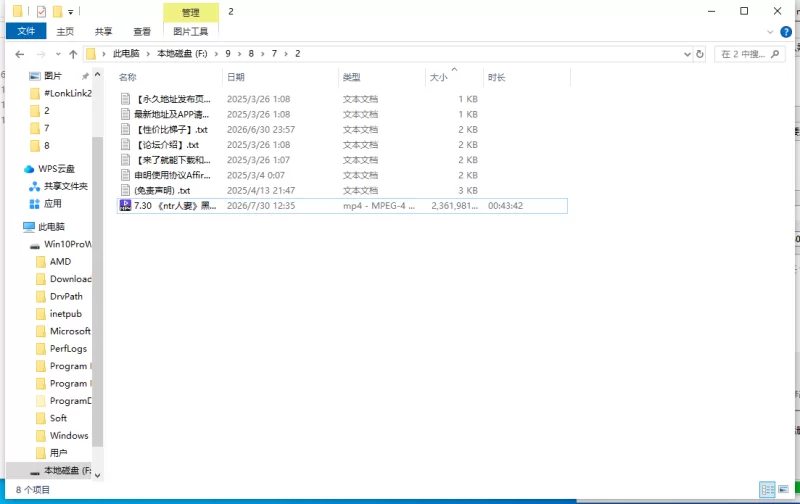Switch to the 共享 ribbon tab

point(103,32)
